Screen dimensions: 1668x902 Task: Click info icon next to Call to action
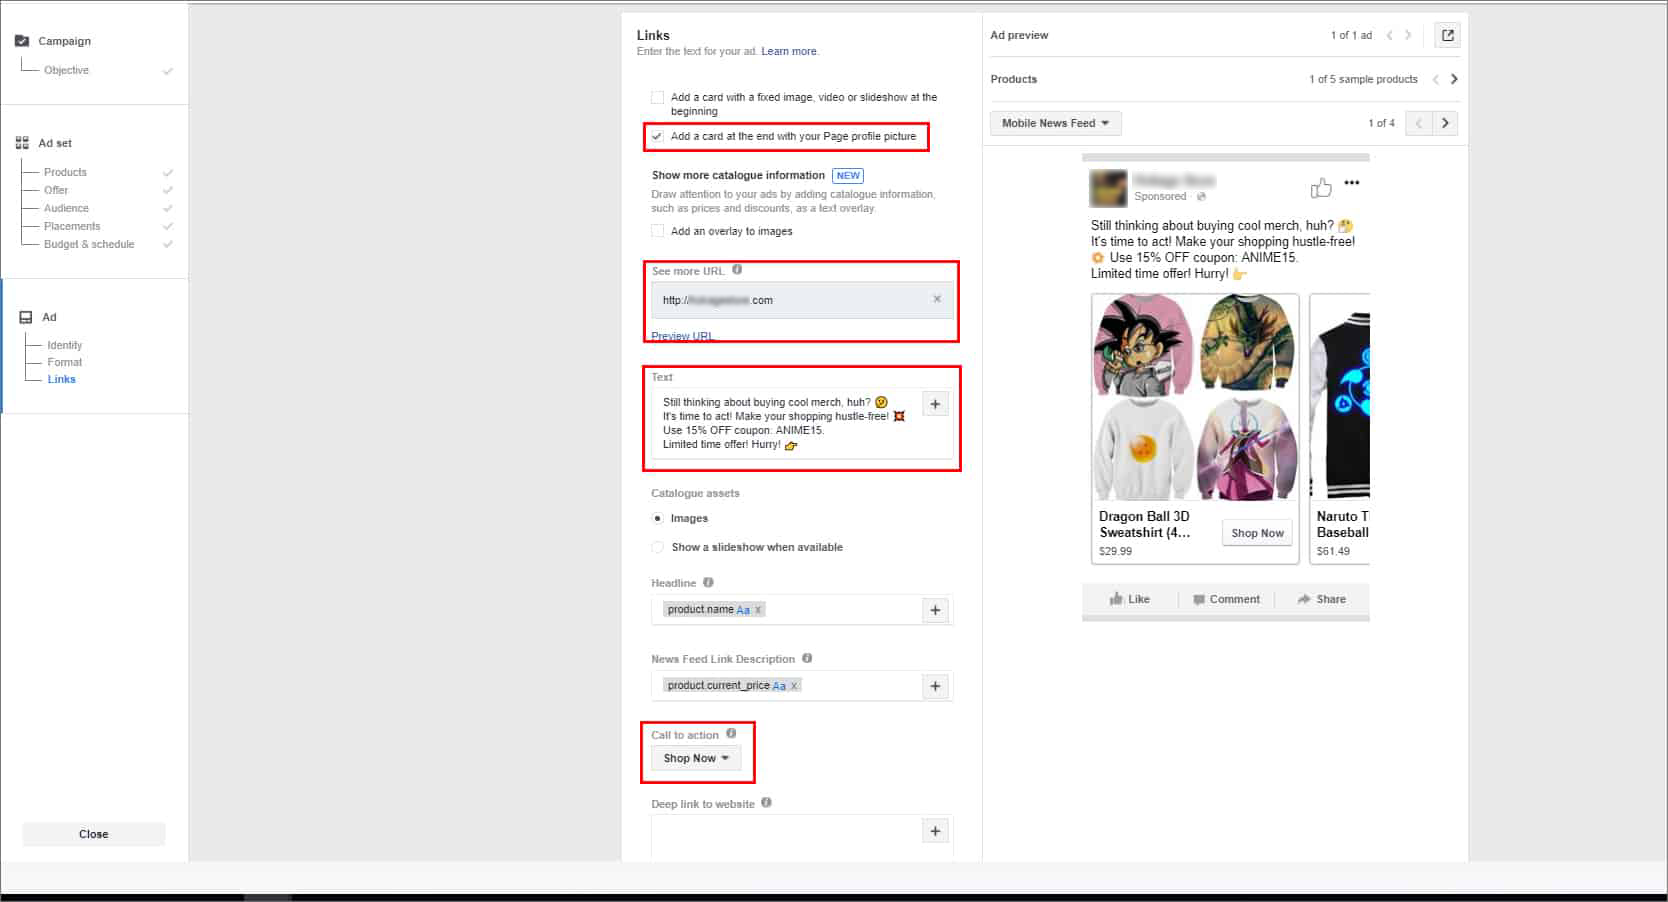(731, 734)
